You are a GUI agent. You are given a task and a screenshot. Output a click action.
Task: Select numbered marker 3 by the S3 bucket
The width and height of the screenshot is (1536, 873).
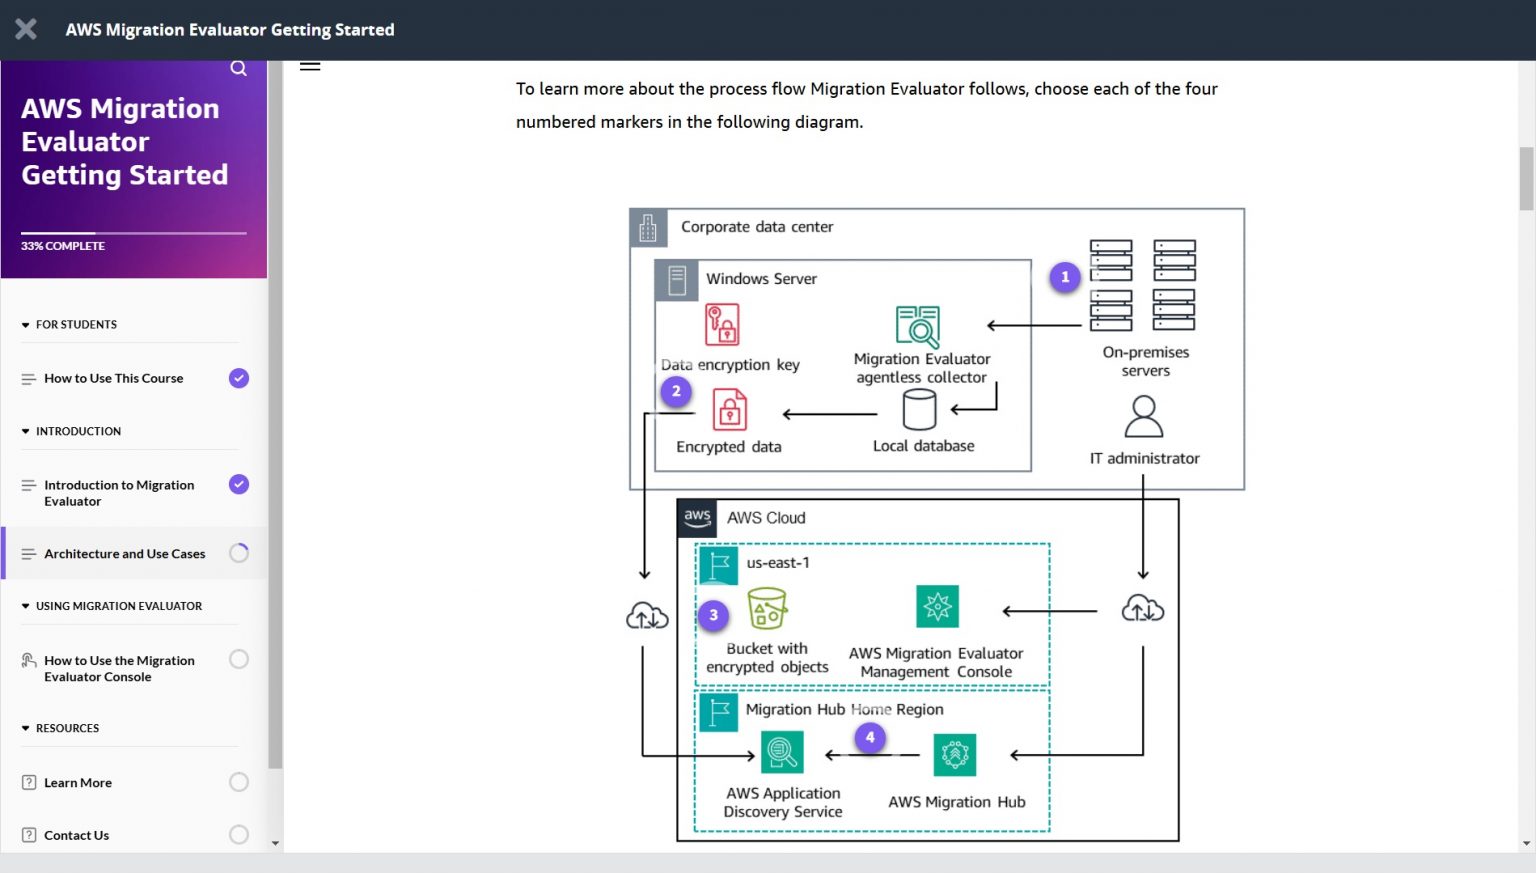[x=713, y=616]
